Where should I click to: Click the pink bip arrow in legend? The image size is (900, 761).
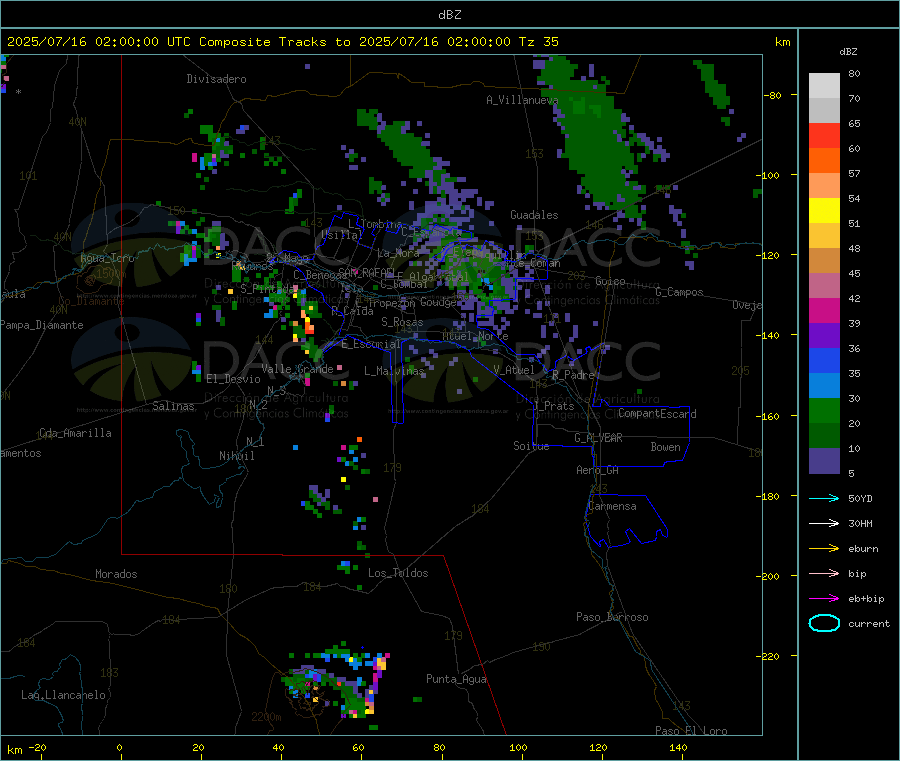coord(824,573)
